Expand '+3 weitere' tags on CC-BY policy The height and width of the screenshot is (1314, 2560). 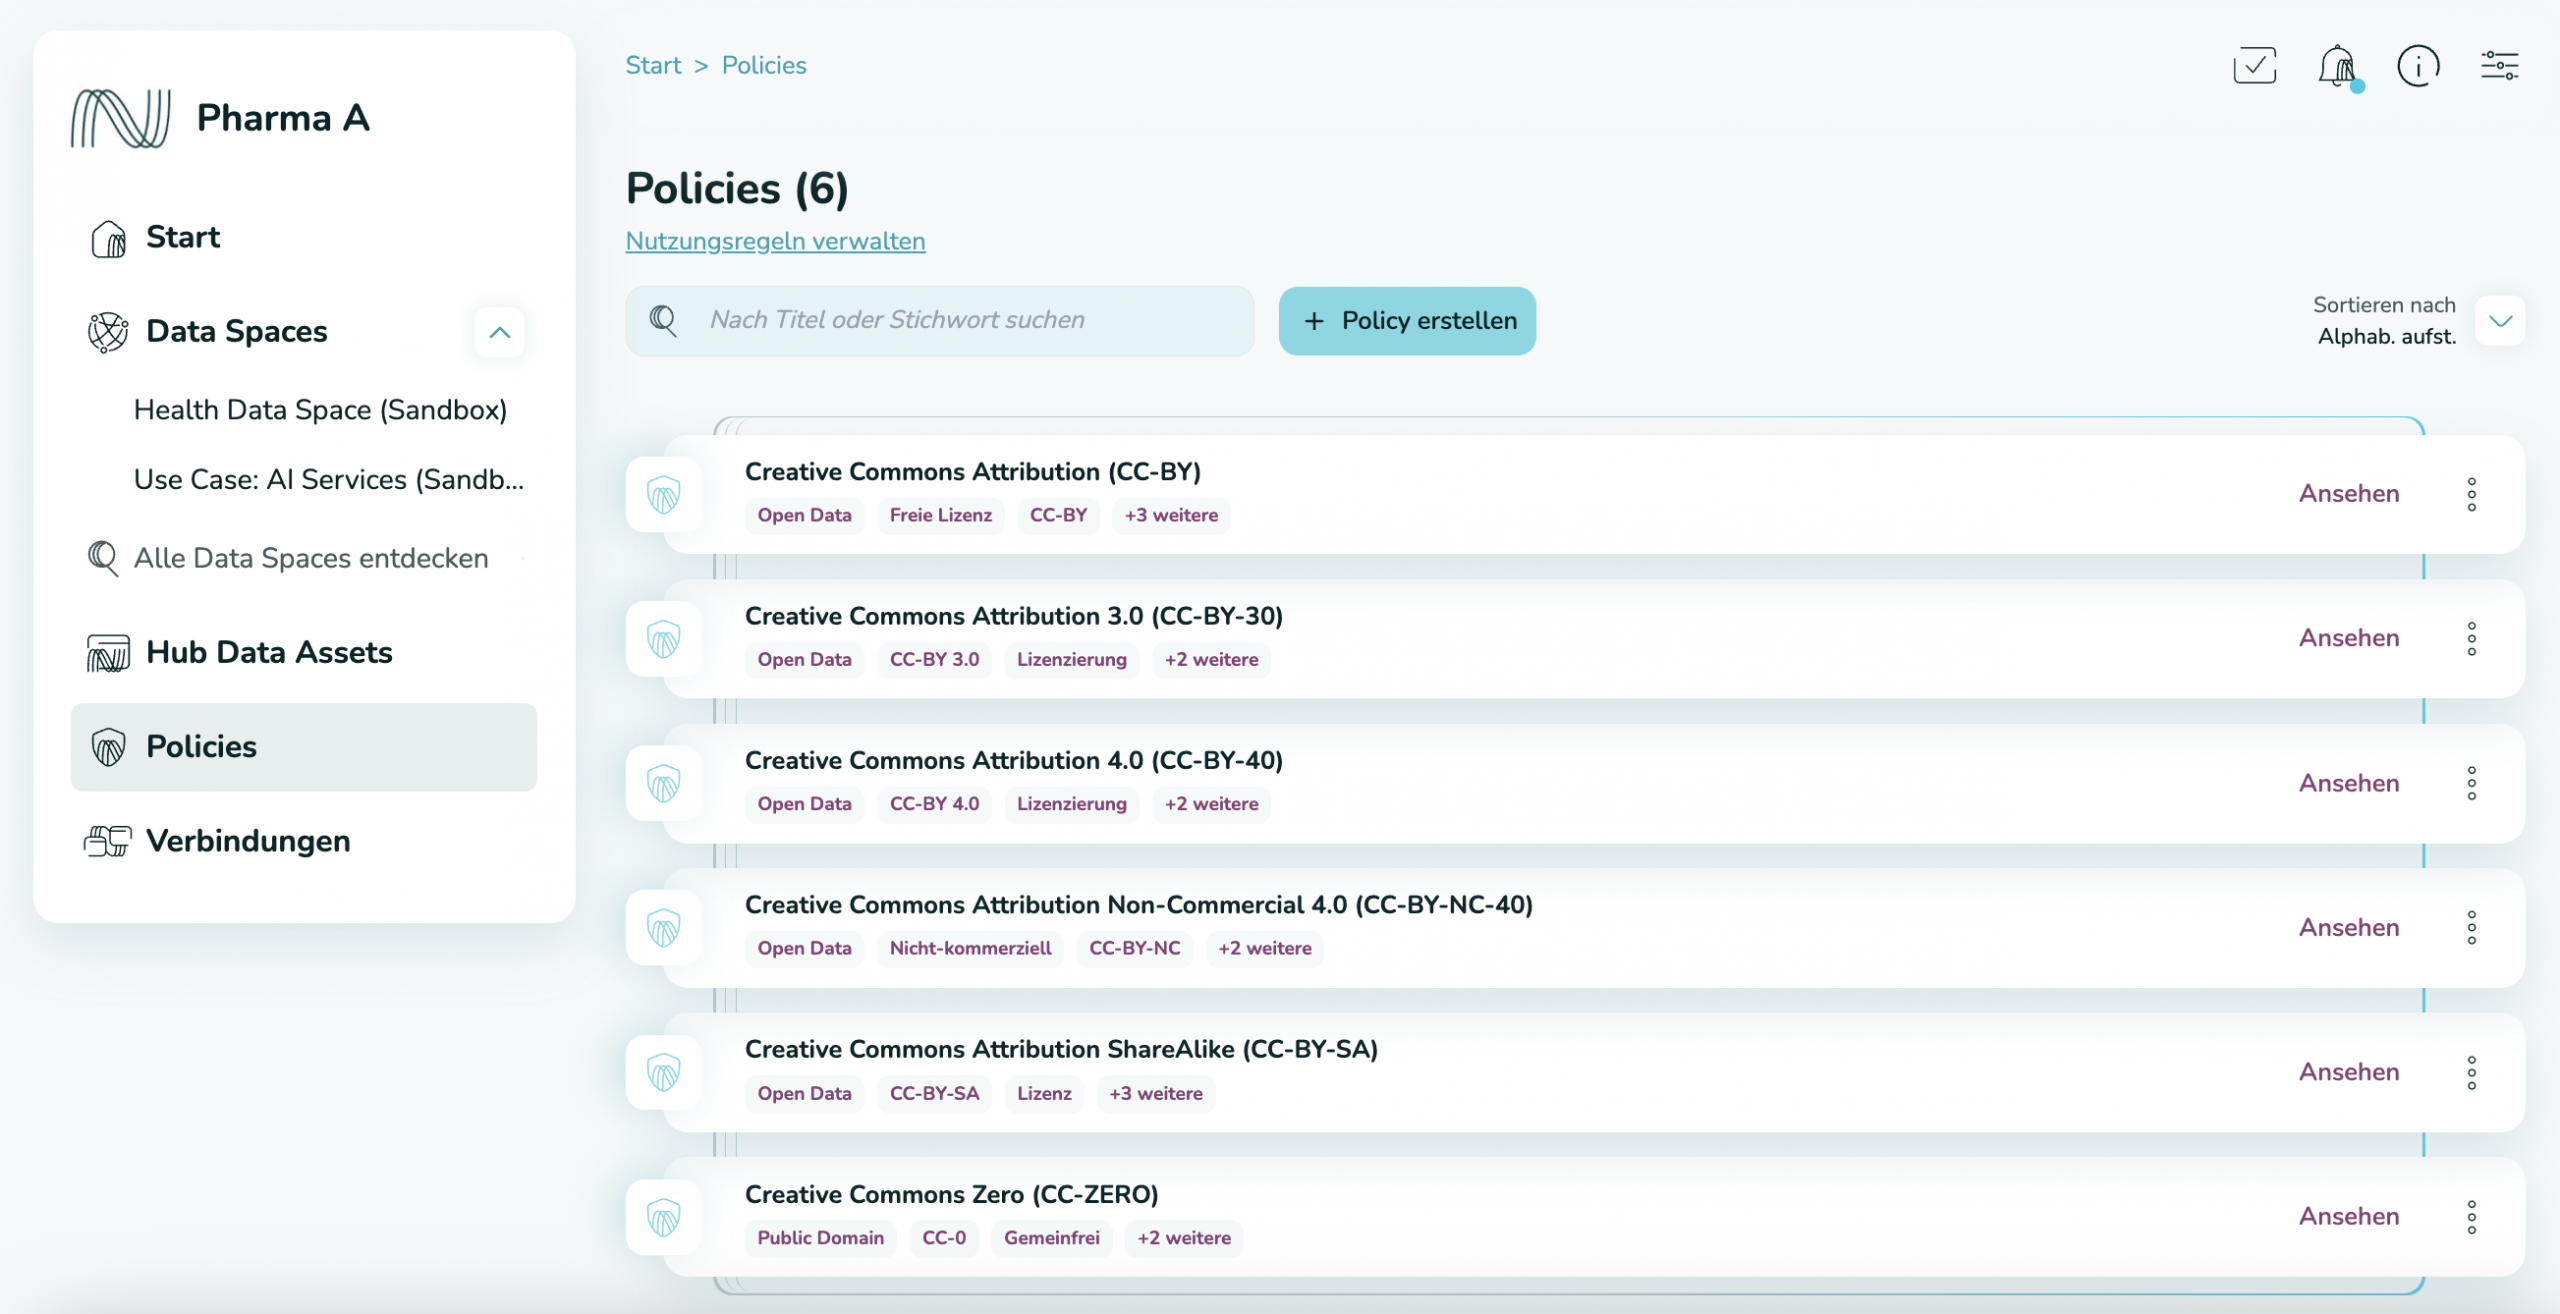click(x=1171, y=516)
